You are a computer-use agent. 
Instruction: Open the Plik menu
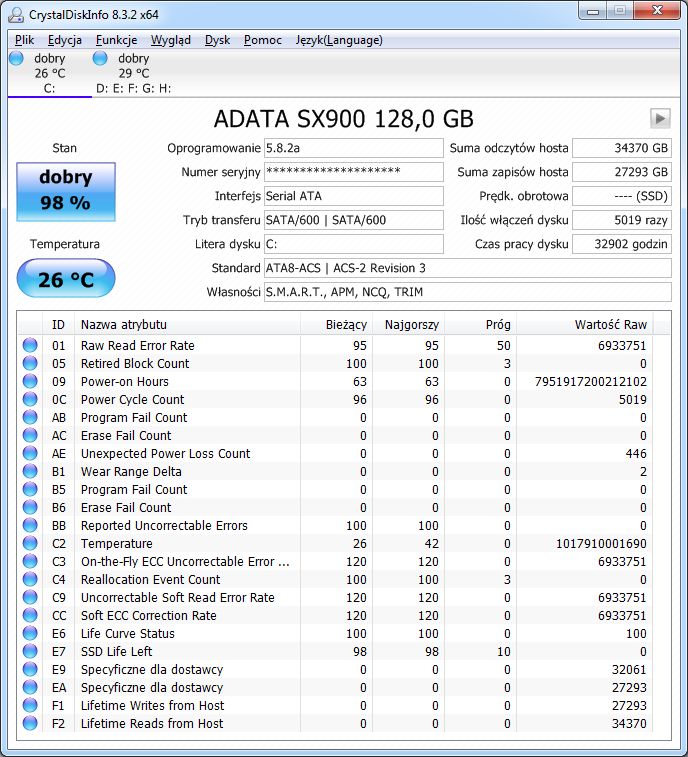[25, 40]
